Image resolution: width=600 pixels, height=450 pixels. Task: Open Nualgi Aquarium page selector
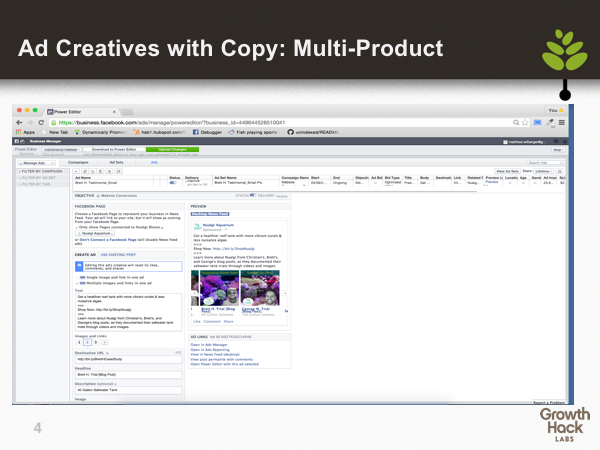click(x=95, y=233)
